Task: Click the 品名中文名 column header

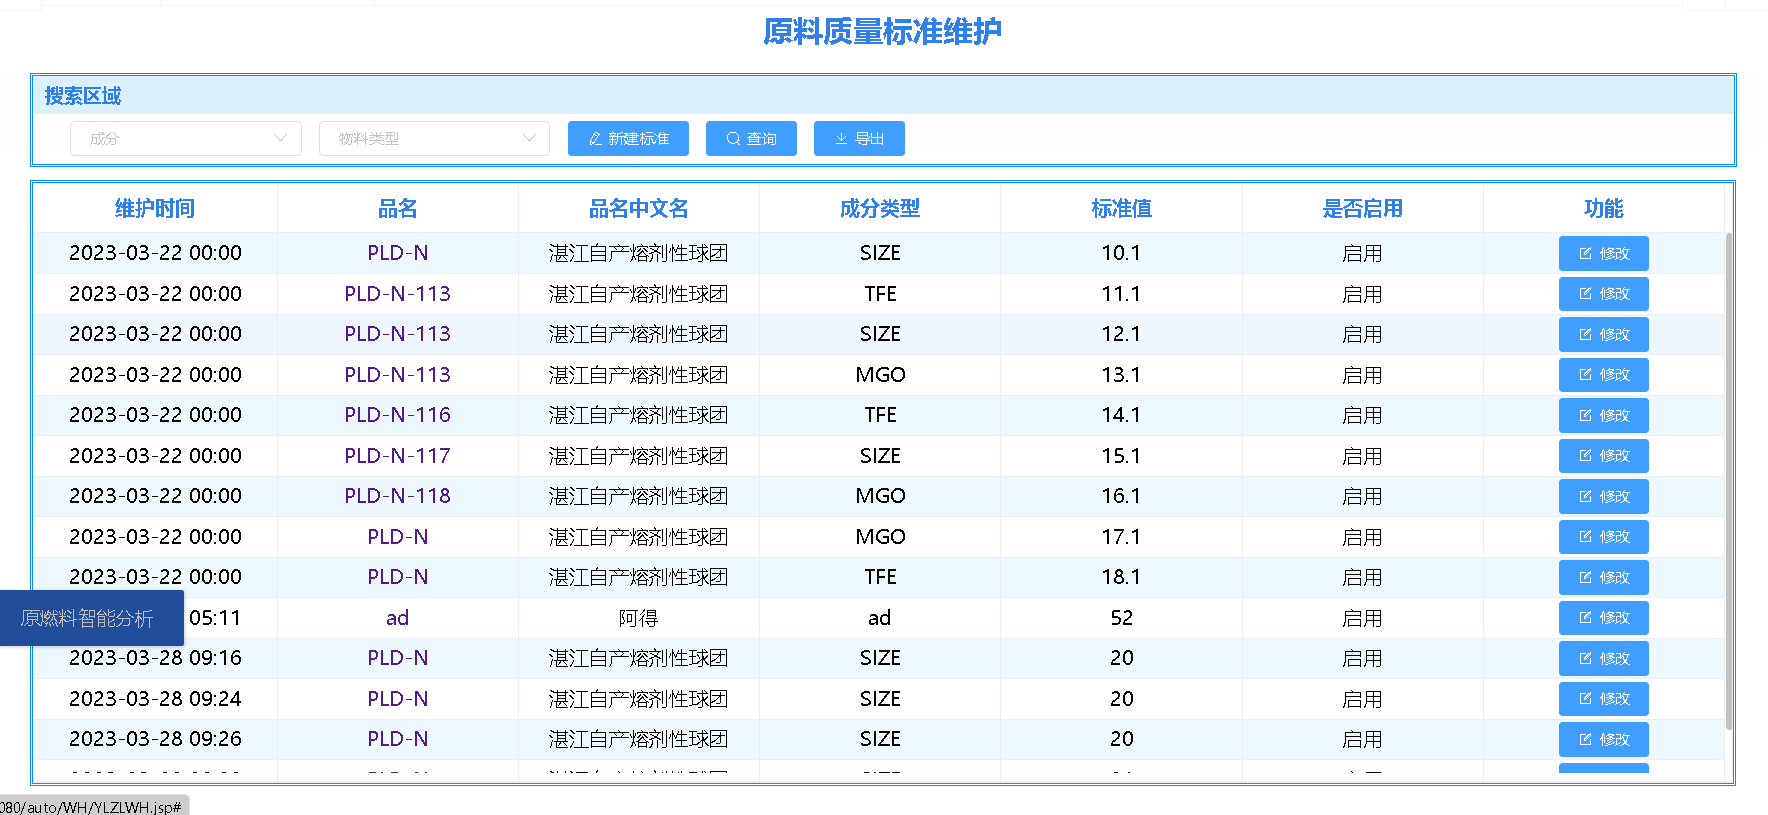Action: [638, 209]
